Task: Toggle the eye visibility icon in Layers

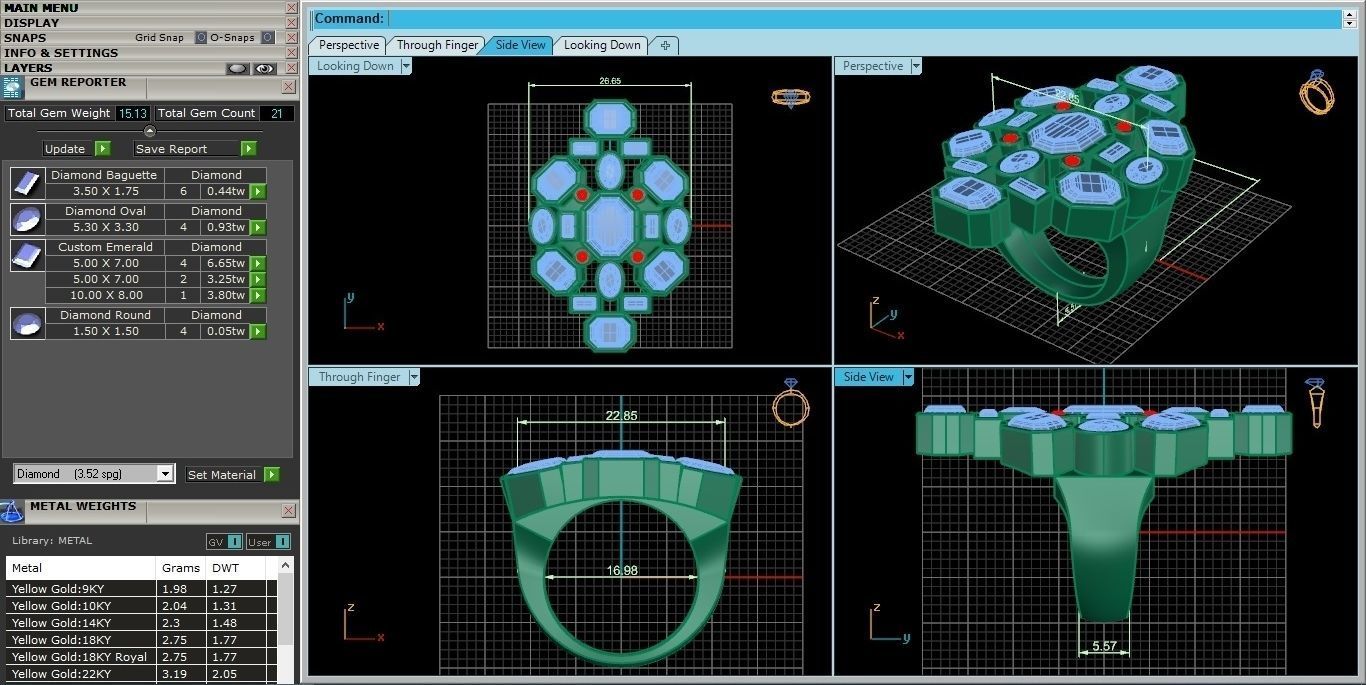Action: (x=264, y=68)
